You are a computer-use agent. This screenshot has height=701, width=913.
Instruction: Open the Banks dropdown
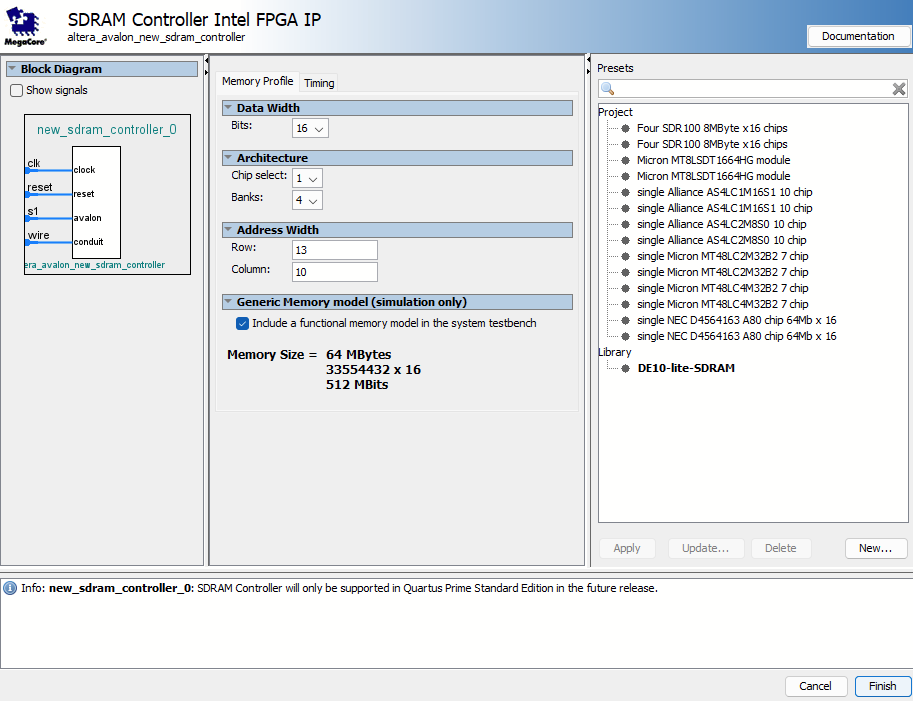click(x=307, y=200)
